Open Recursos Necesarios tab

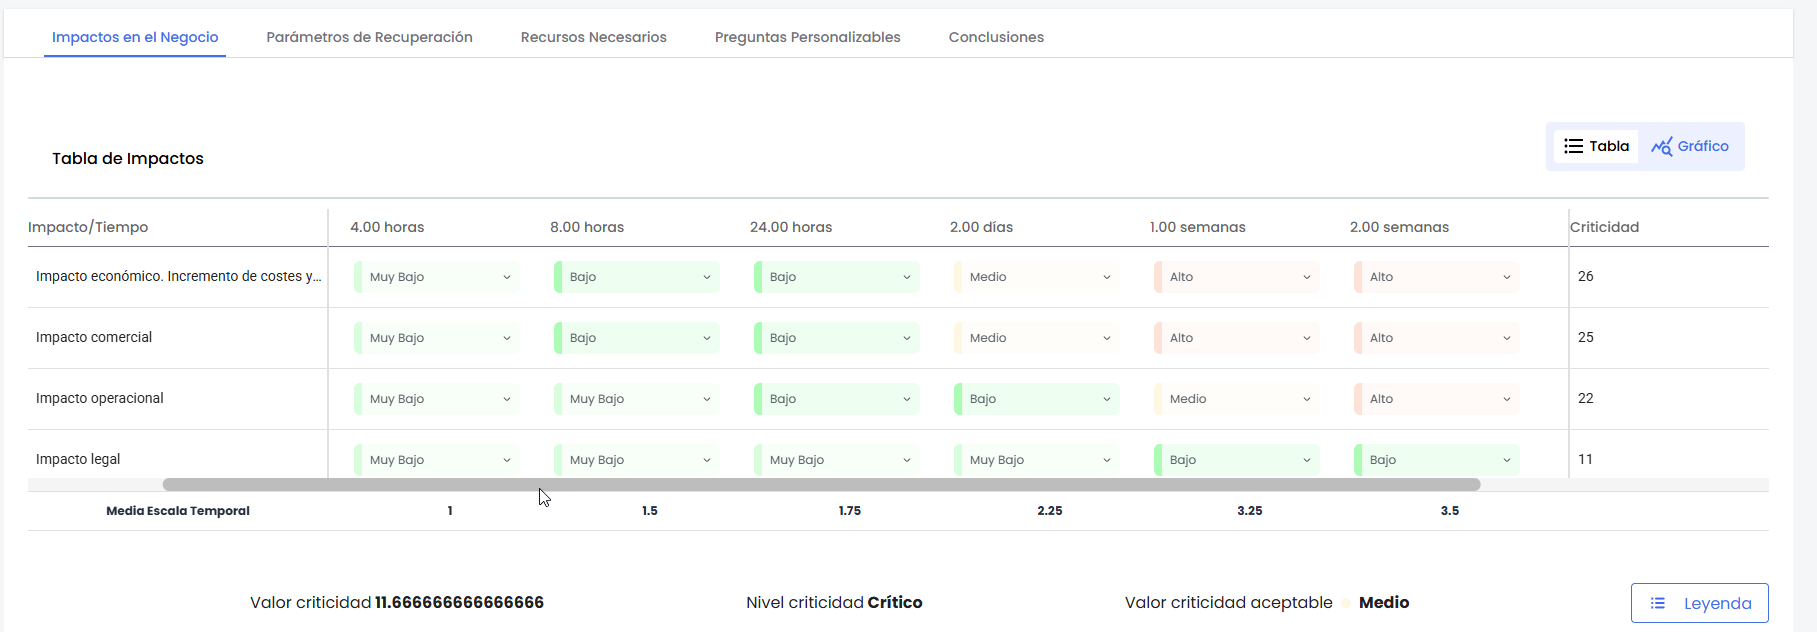[593, 37]
